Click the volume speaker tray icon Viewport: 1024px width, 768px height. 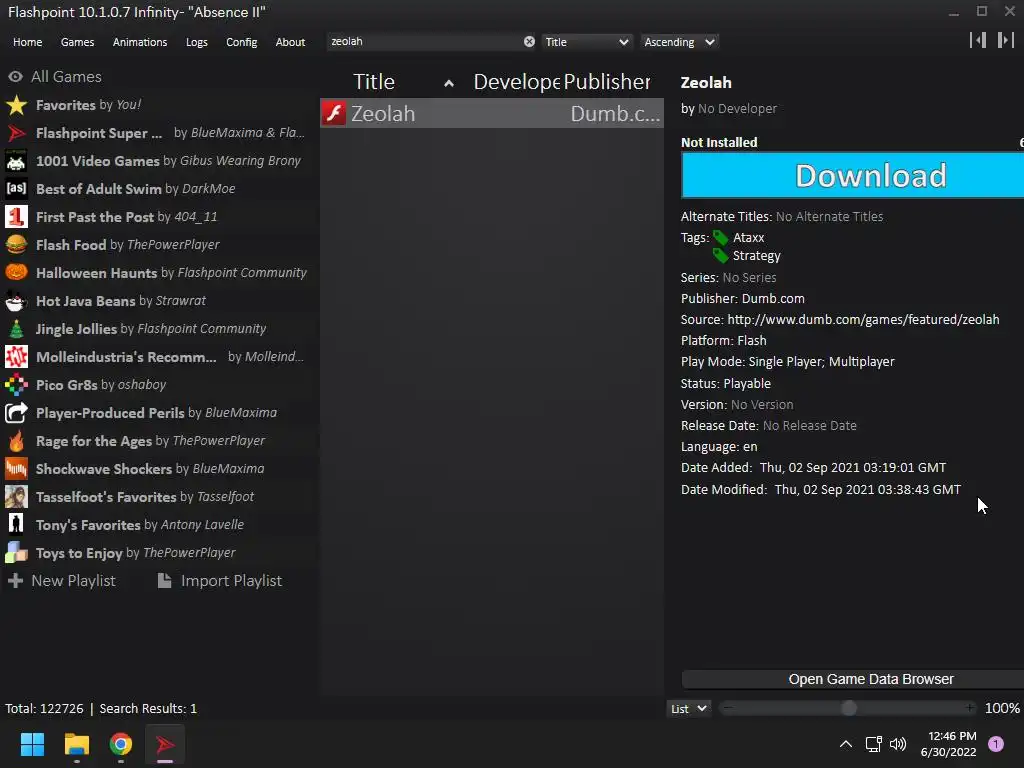[898, 744]
